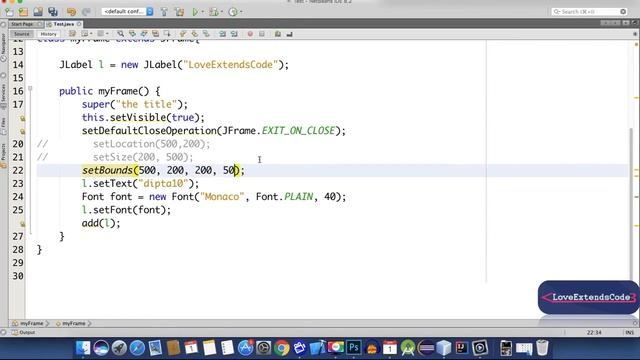
Task: Click the Debug Project icon
Action: pyautogui.click(x=213, y=12)
